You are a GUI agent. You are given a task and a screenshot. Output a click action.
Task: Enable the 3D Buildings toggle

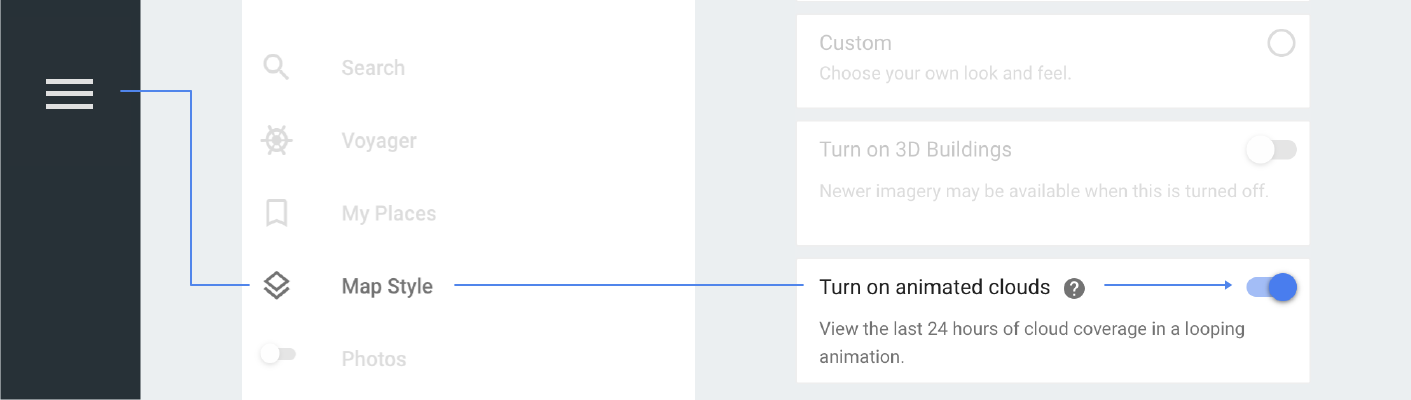point(1270,150)
